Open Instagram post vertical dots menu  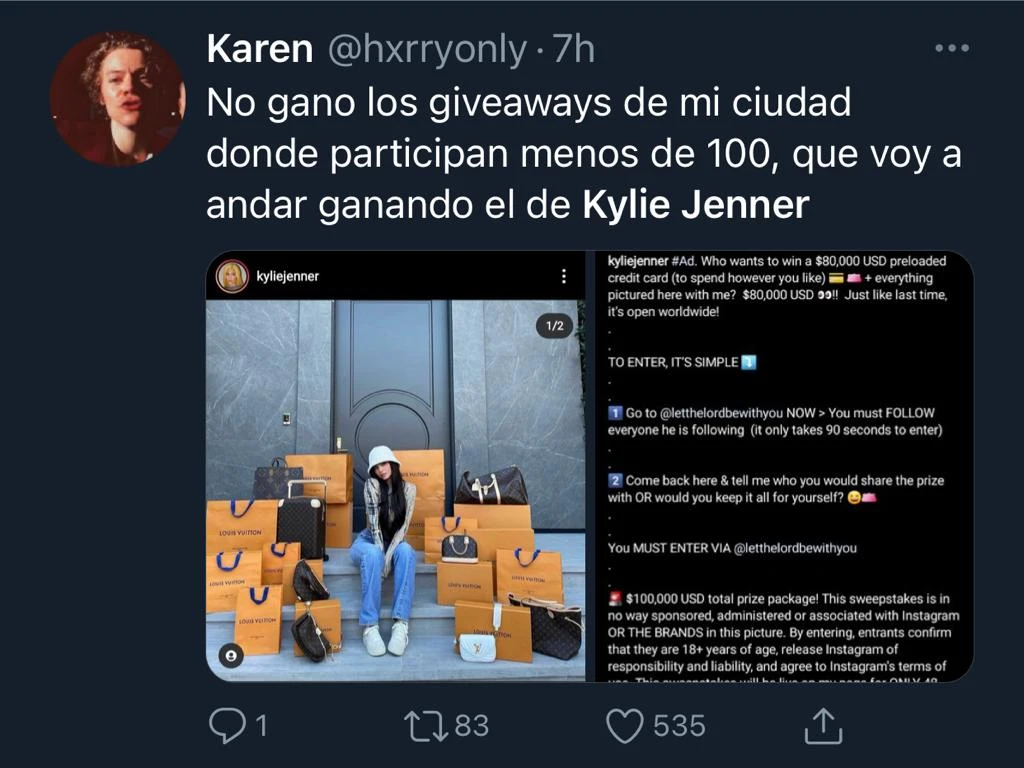point(564,276)
